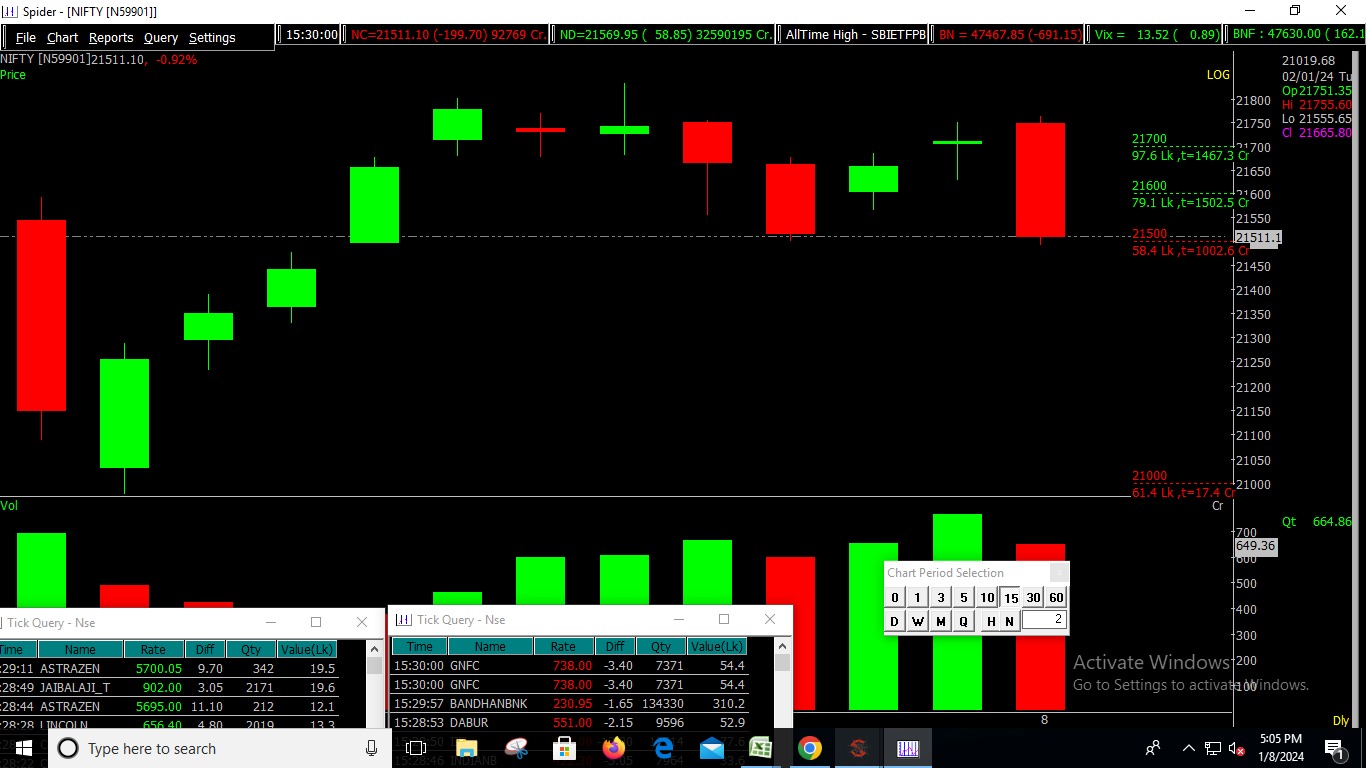Switch chart to 60-minute period
The height and width of the screenshot is (768, 1366).
[1056, 598]
